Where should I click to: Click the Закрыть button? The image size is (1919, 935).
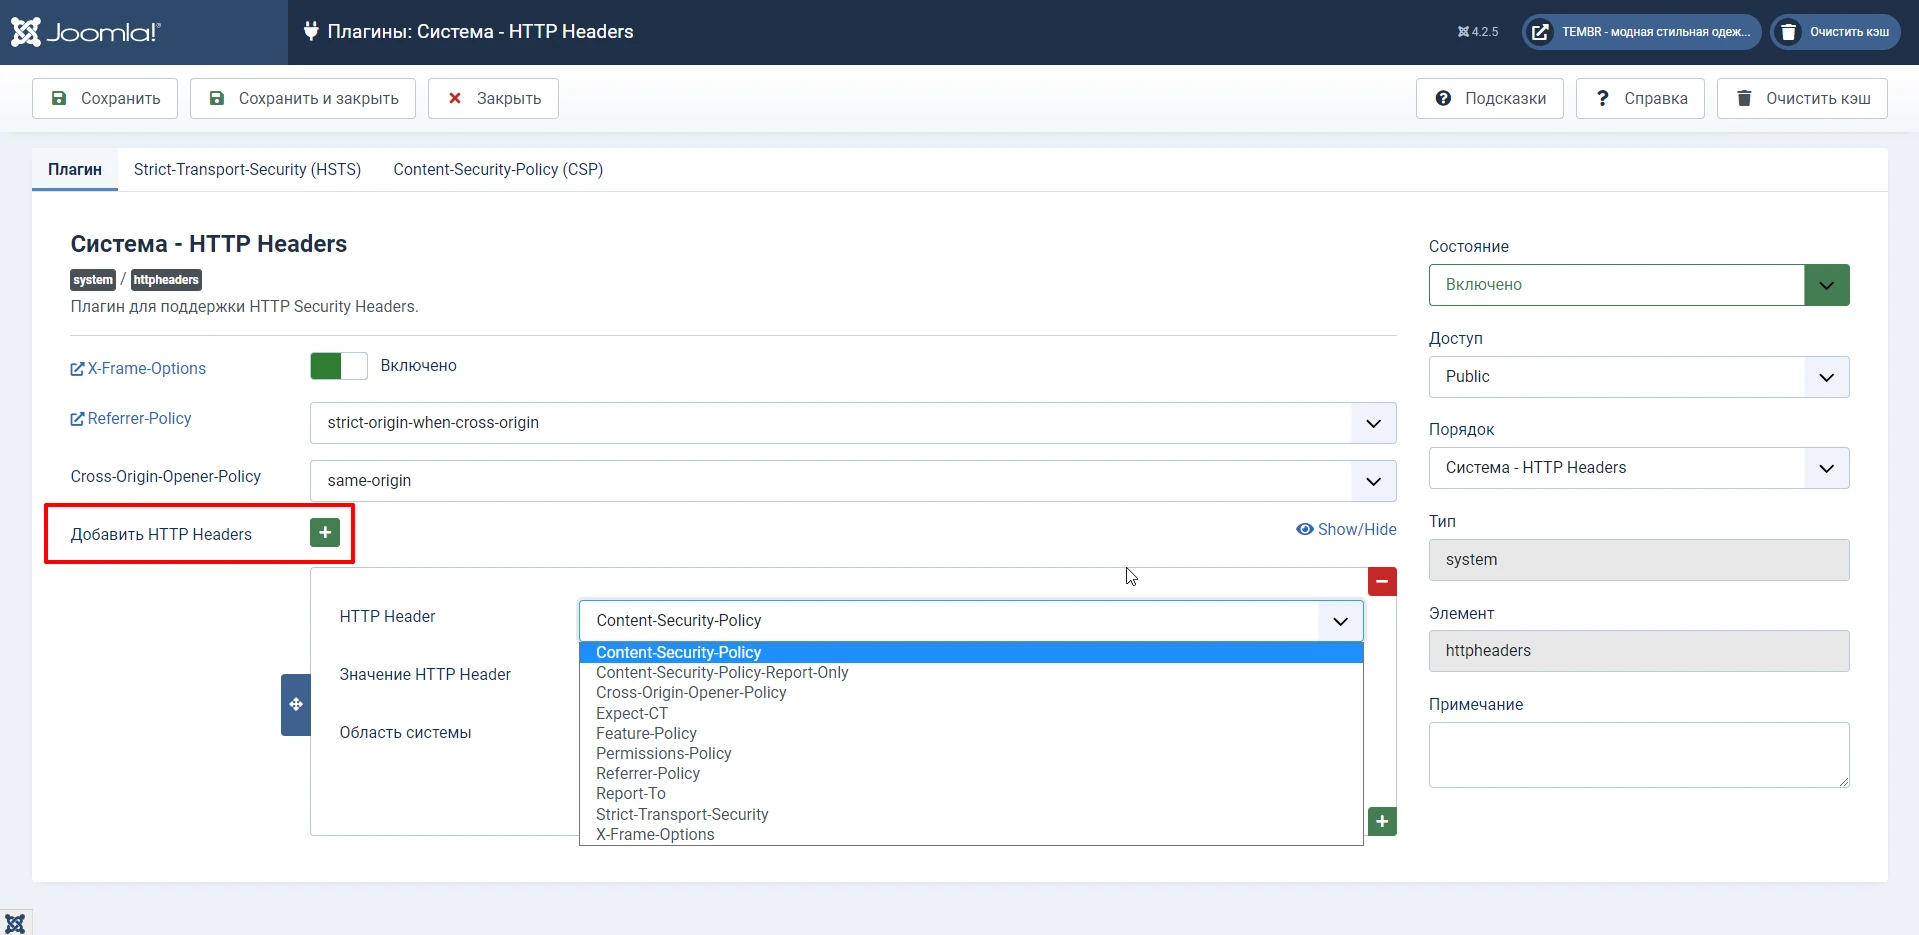coord(493,99)
